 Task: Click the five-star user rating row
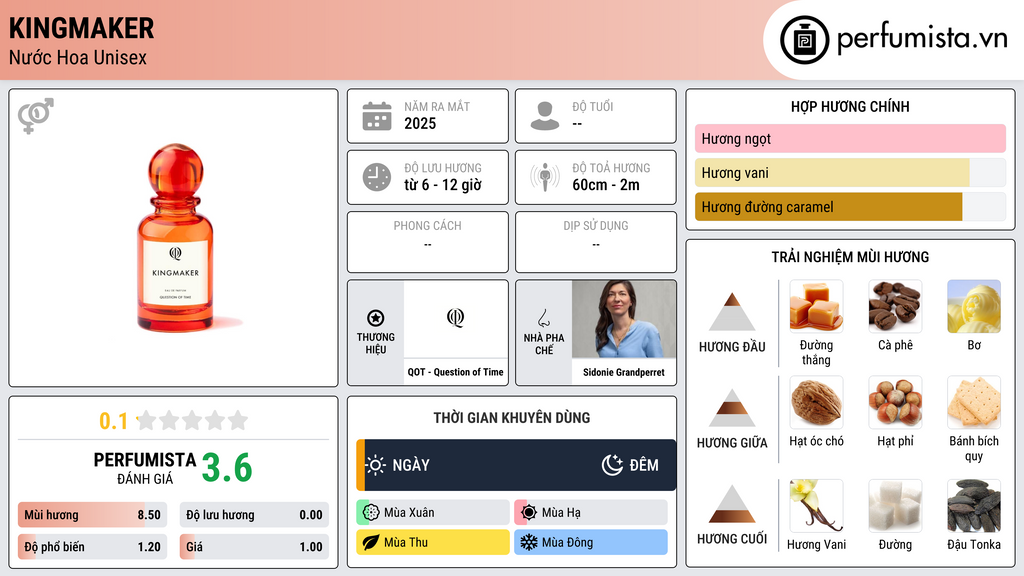[193, 421]
